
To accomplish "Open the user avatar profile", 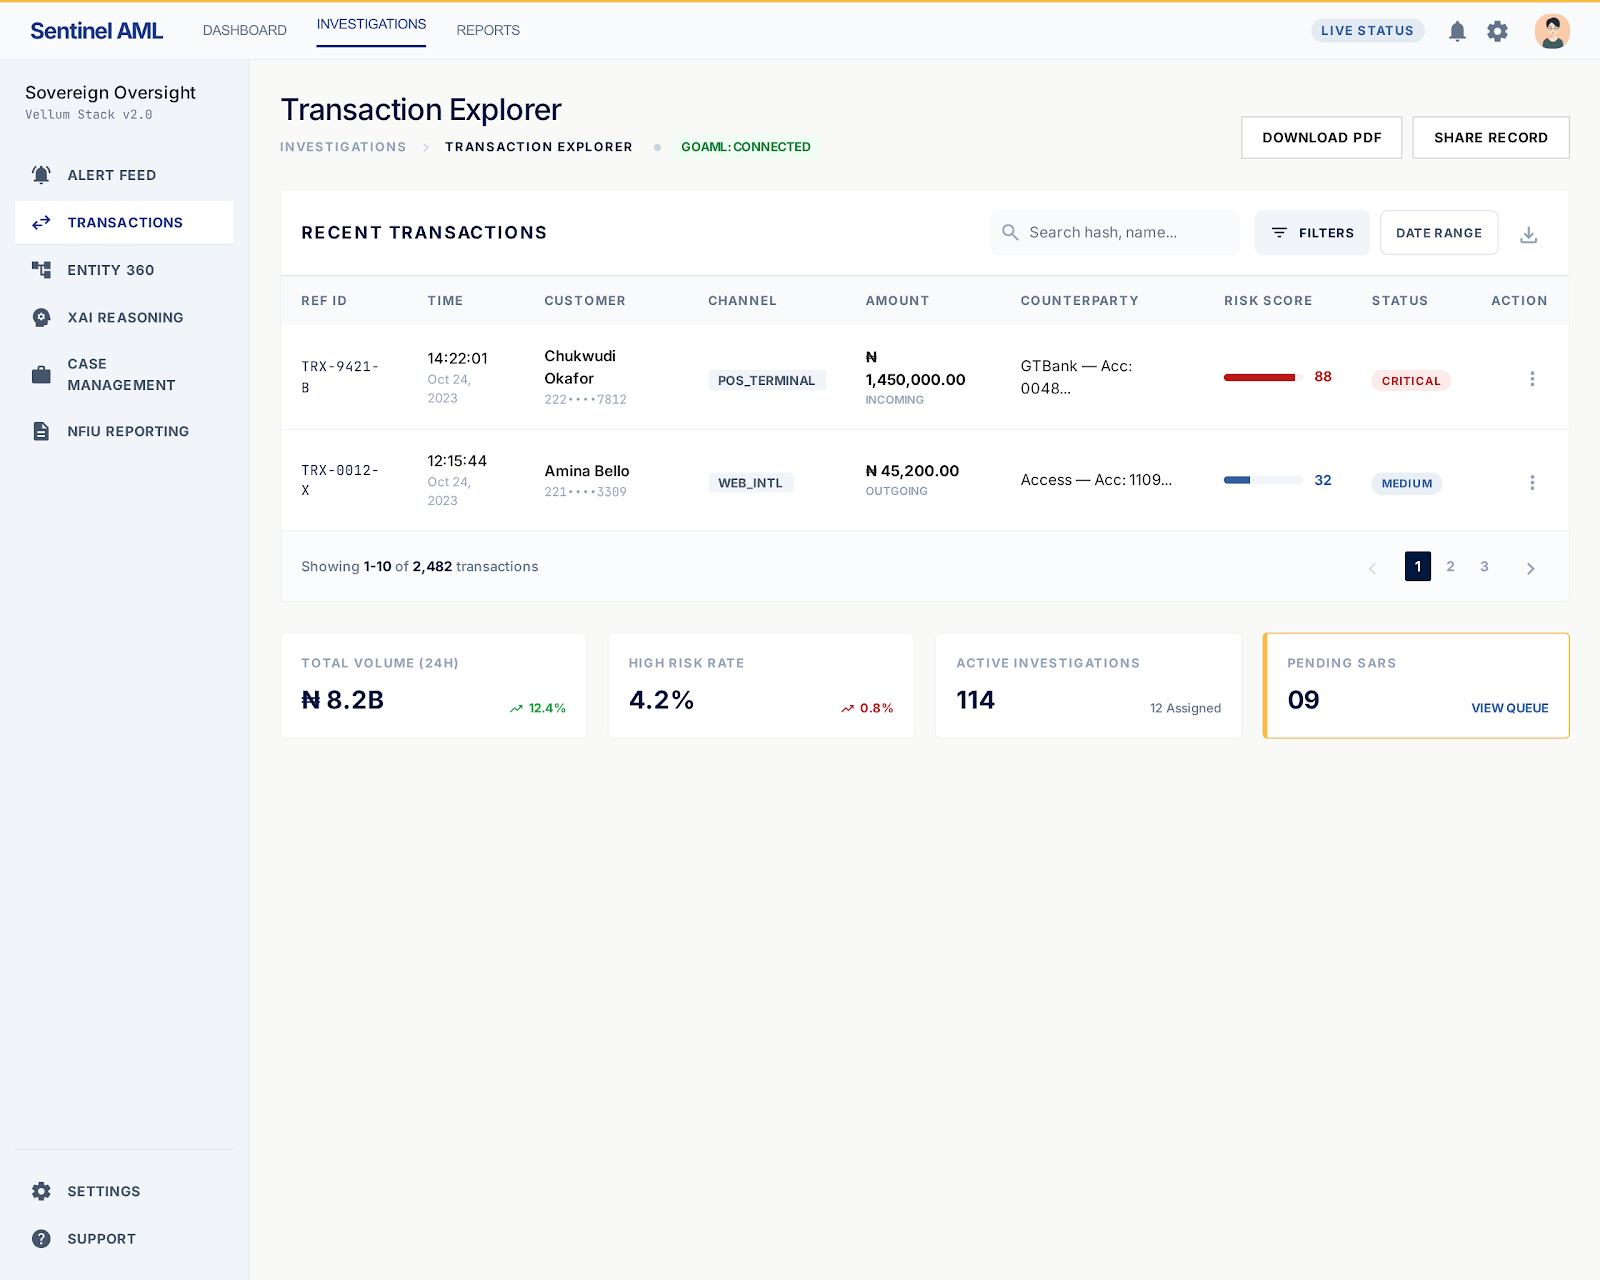I will click(x=1552, y=31).
